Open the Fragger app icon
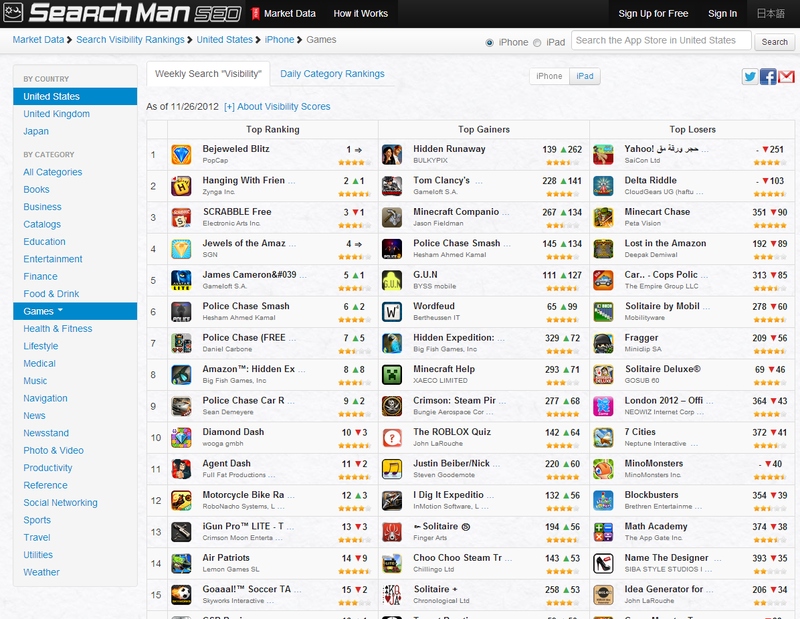This screenshot has width=800, height=619. pos(603,343)
